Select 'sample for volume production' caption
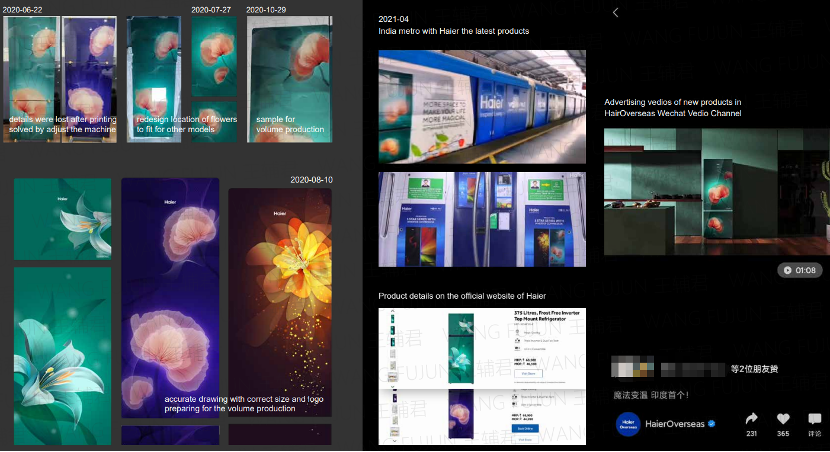The image size is (830, 452). click(290, 124)
